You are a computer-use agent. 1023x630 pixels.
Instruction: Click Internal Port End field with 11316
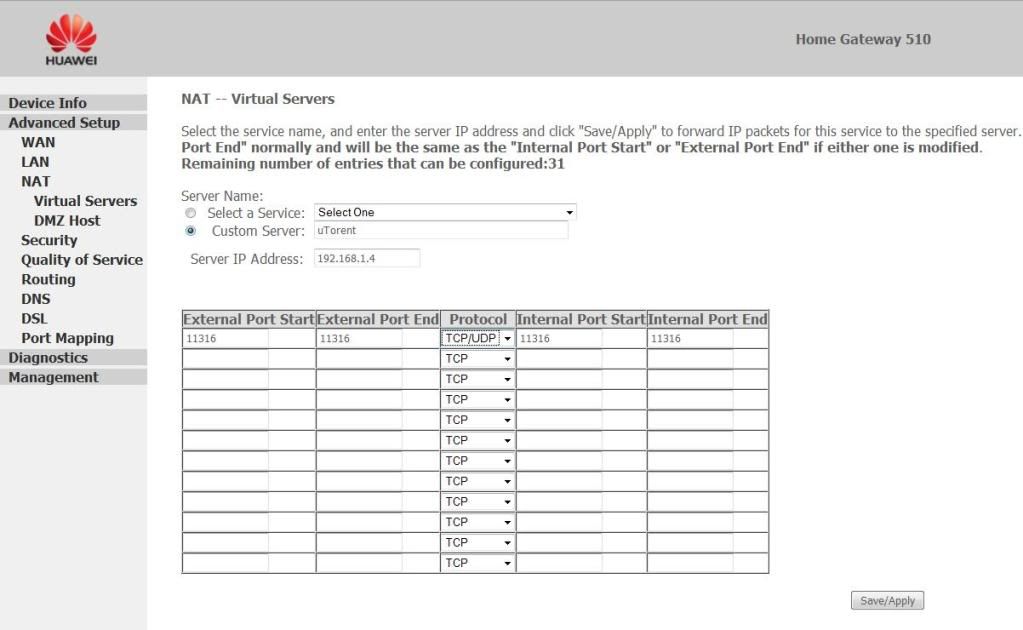[x=690, y=338]
